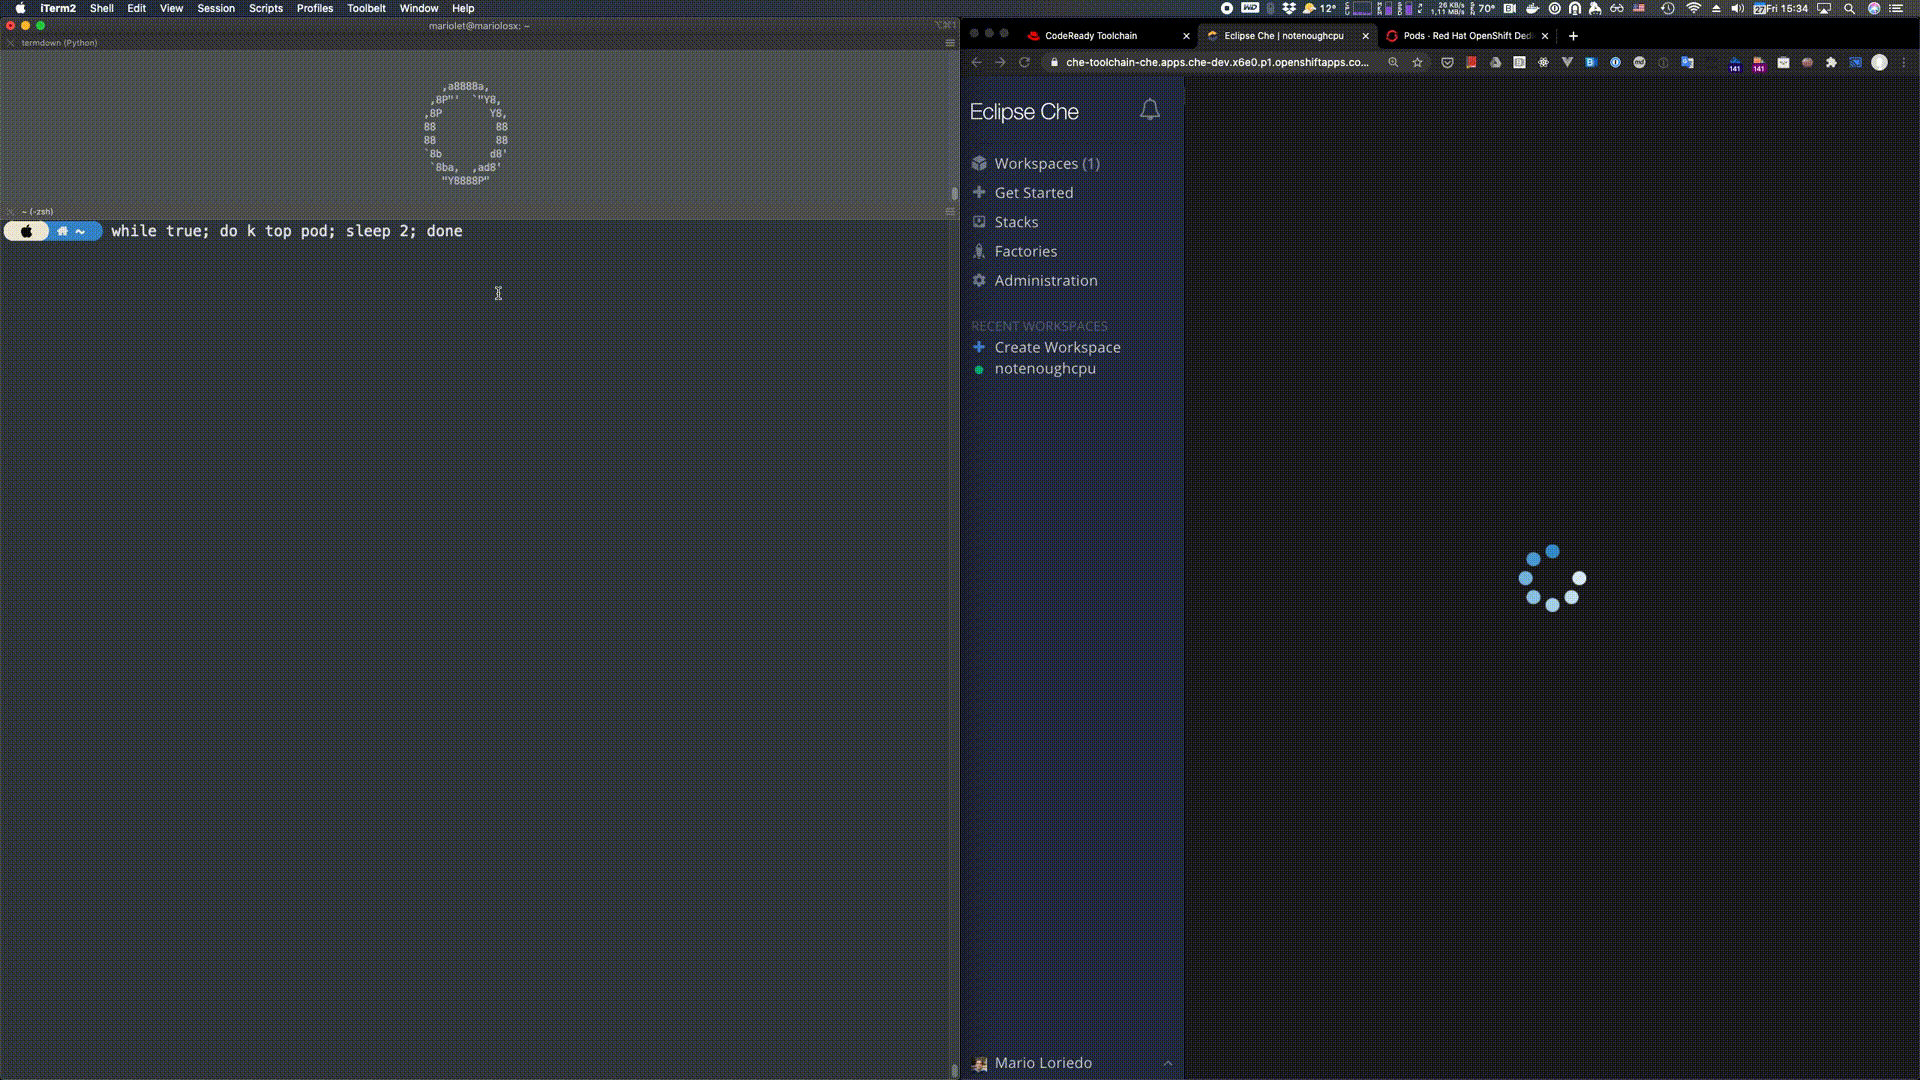The width and height of the screenshot is (1920, 1080).
Task: Click the notifications bell icon
Action: pos(1150,110)
